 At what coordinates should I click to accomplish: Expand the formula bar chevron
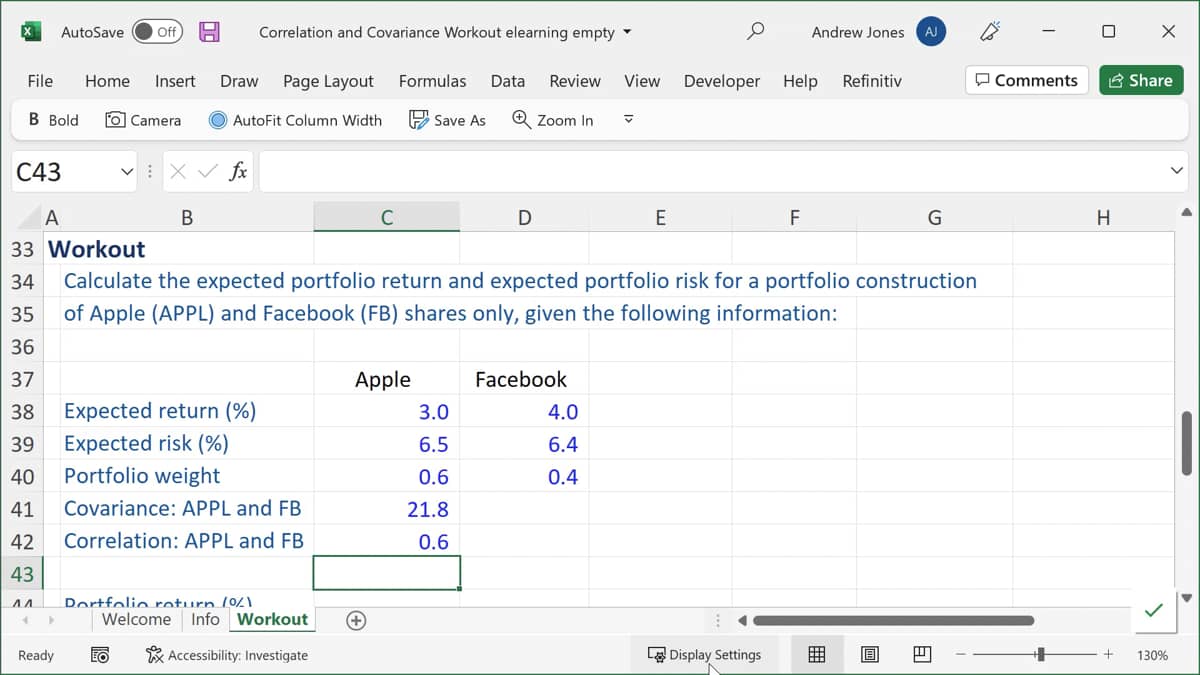pos(1177,172)
